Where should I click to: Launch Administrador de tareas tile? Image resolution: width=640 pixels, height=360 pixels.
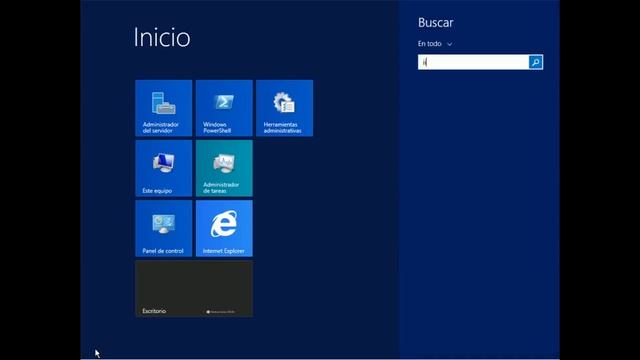(x=224, y=168)
